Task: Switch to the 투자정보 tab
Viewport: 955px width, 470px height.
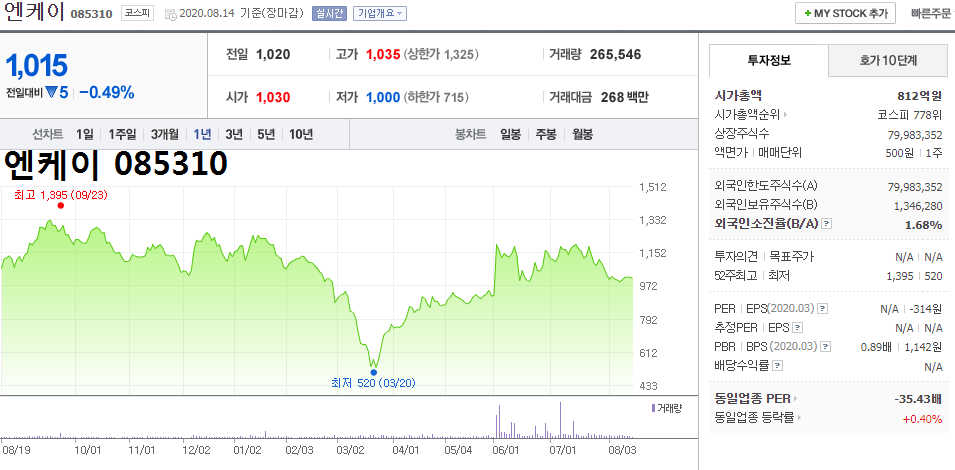Action: coord(769,60)
